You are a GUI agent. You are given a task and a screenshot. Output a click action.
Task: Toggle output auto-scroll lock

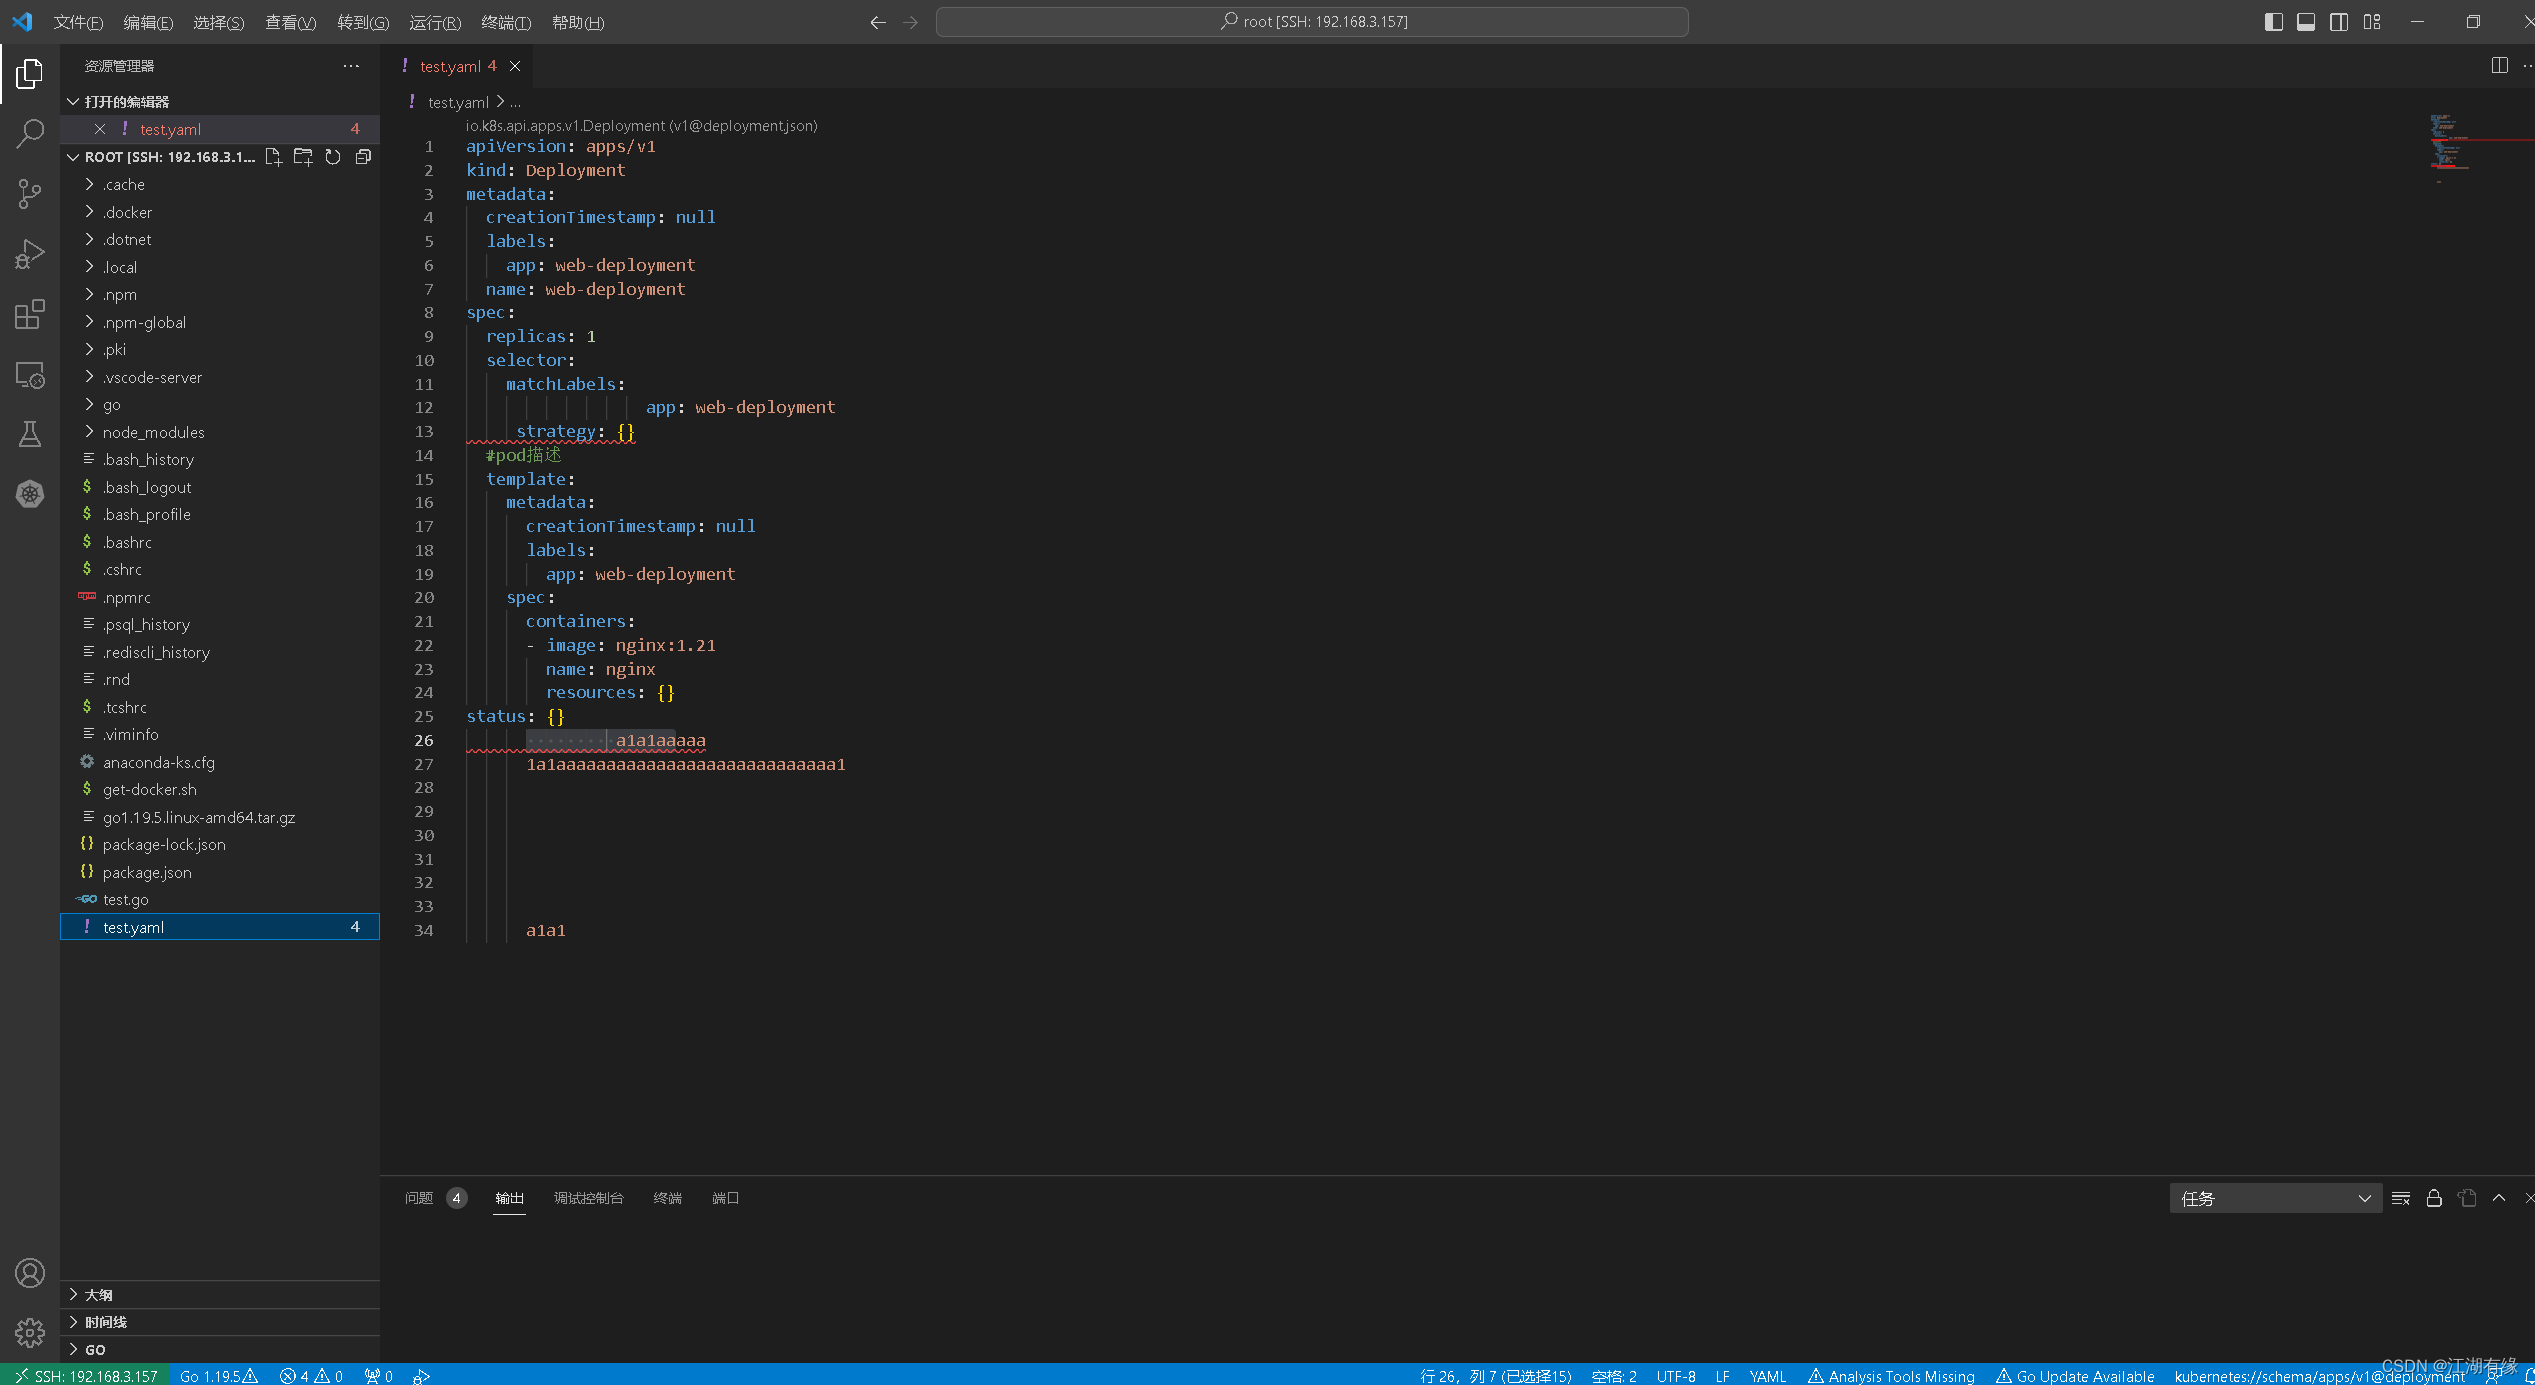[2434, 1198]
